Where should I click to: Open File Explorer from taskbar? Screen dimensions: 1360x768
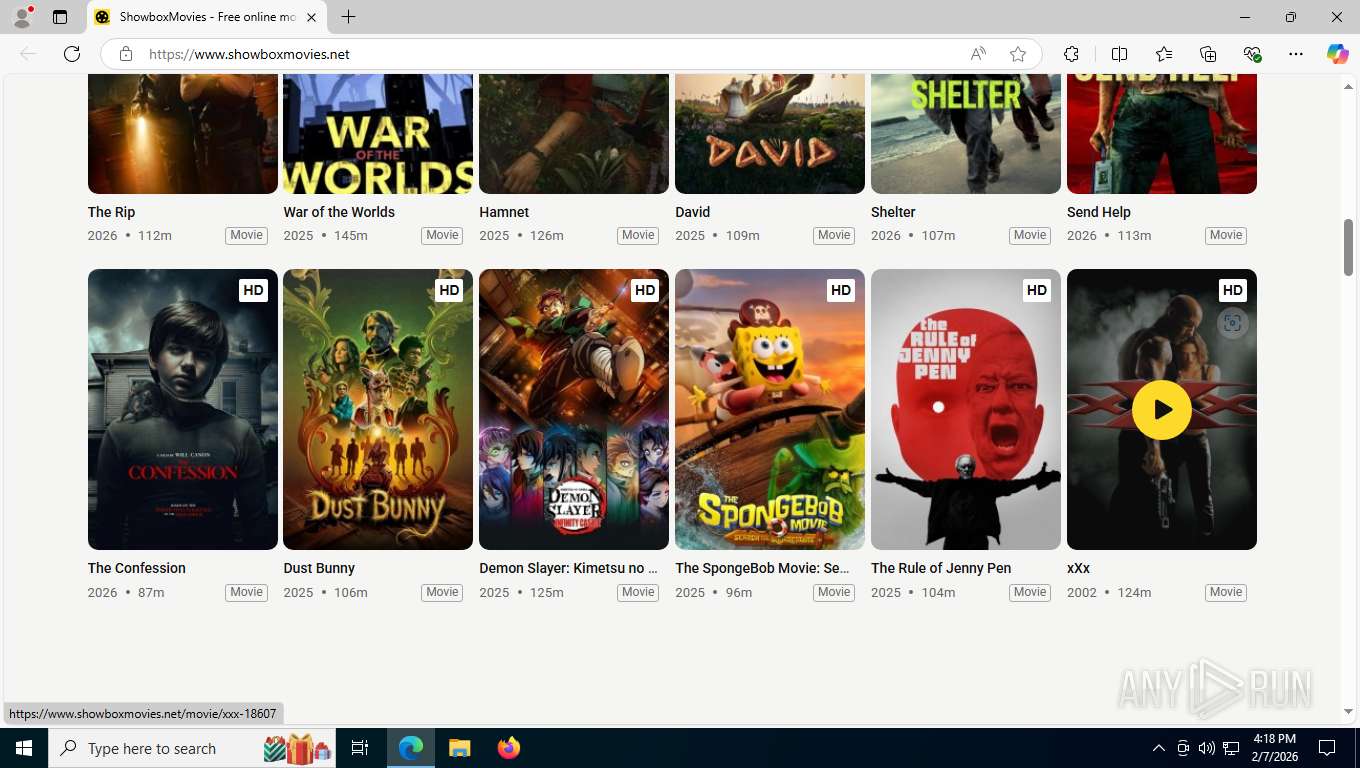[x=460, y=748]
